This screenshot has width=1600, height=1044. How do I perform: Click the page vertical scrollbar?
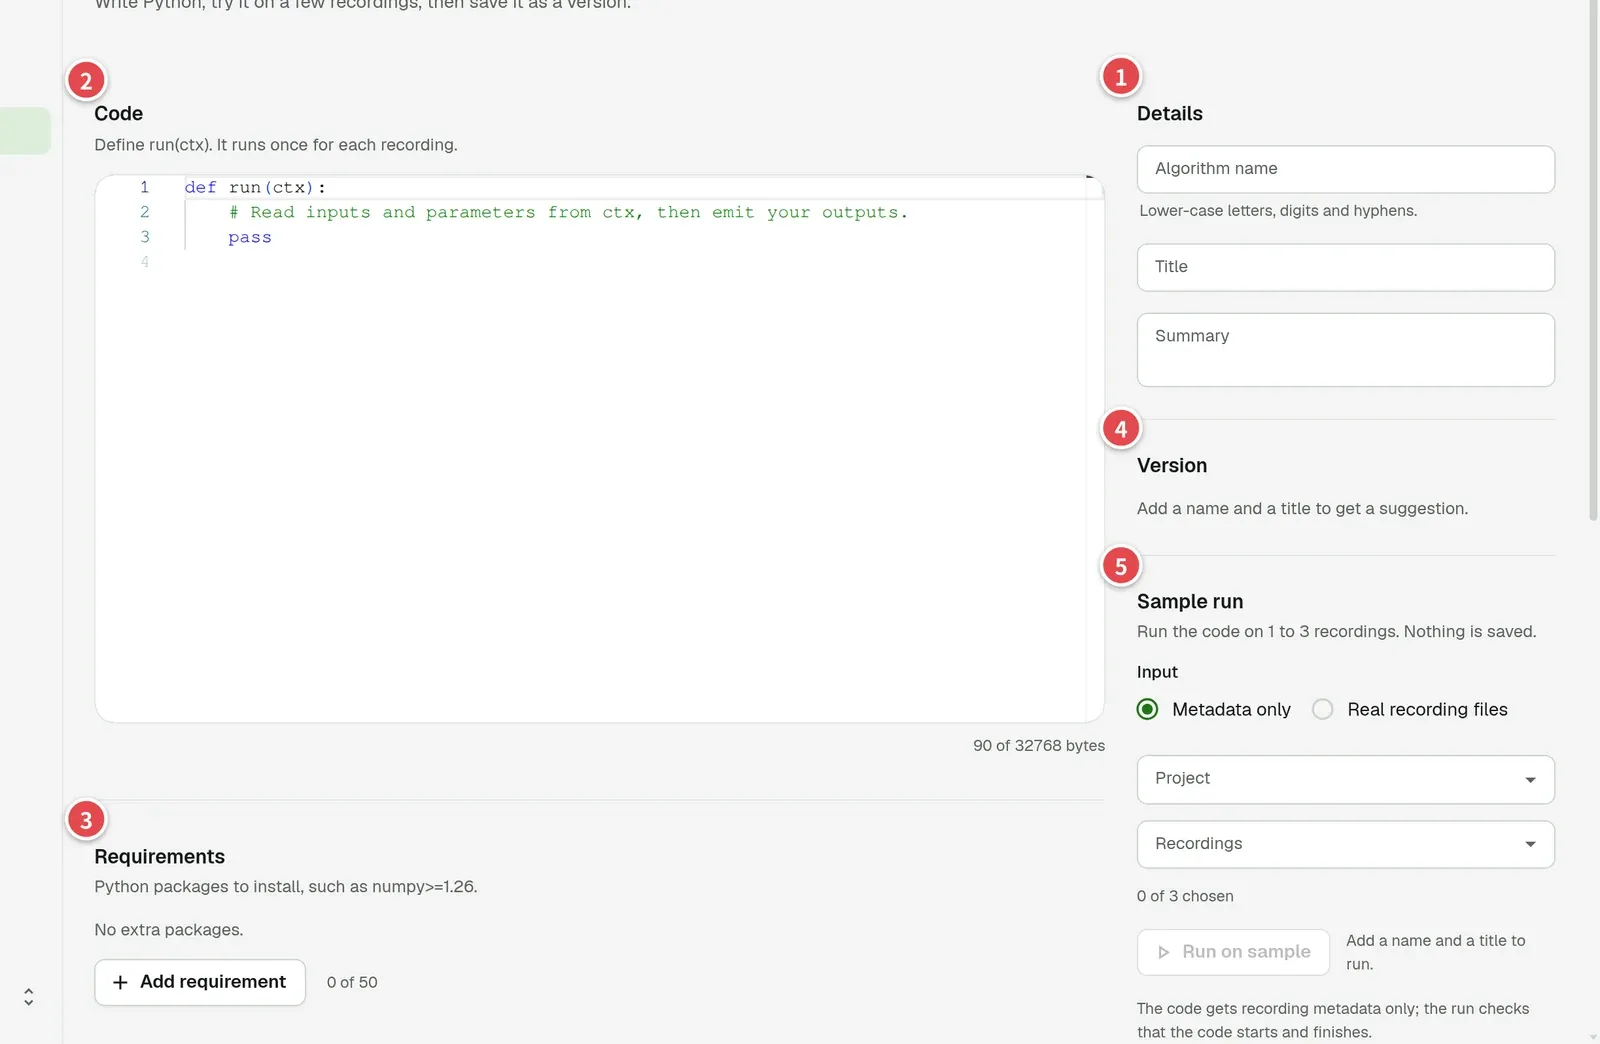(1593, 260)
